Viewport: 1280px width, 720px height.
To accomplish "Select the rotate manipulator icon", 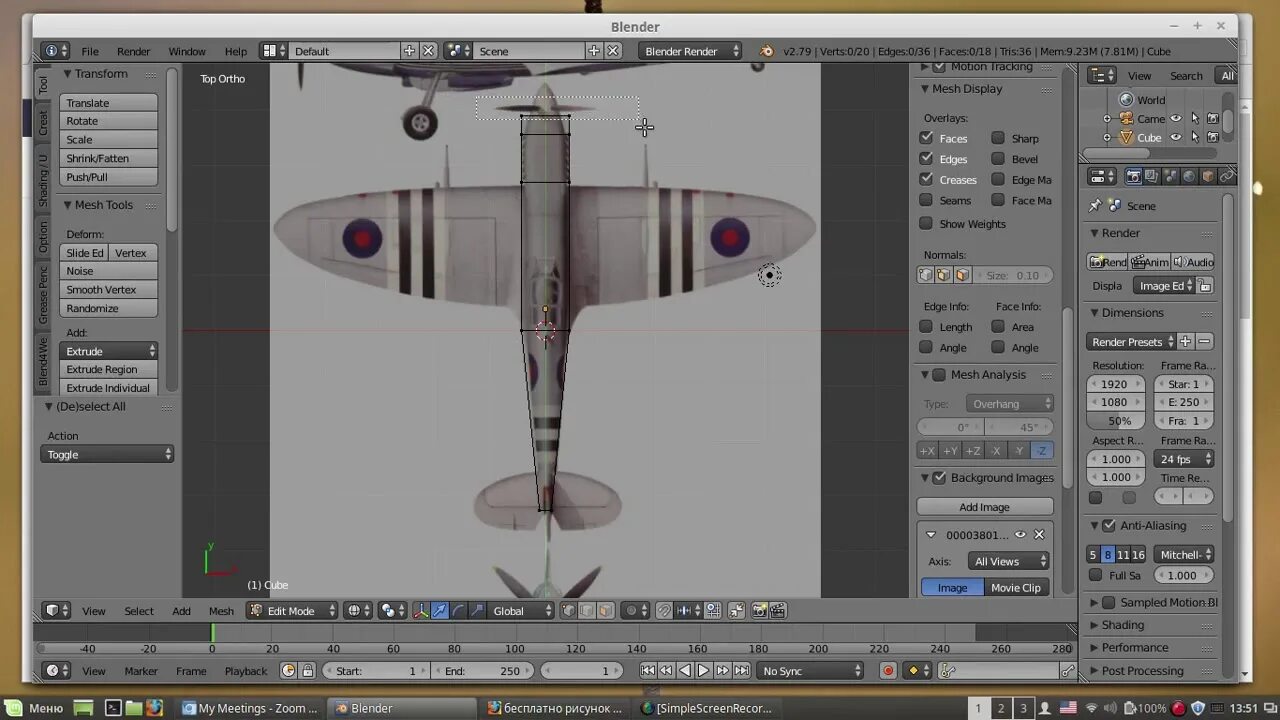I will 458,611.
